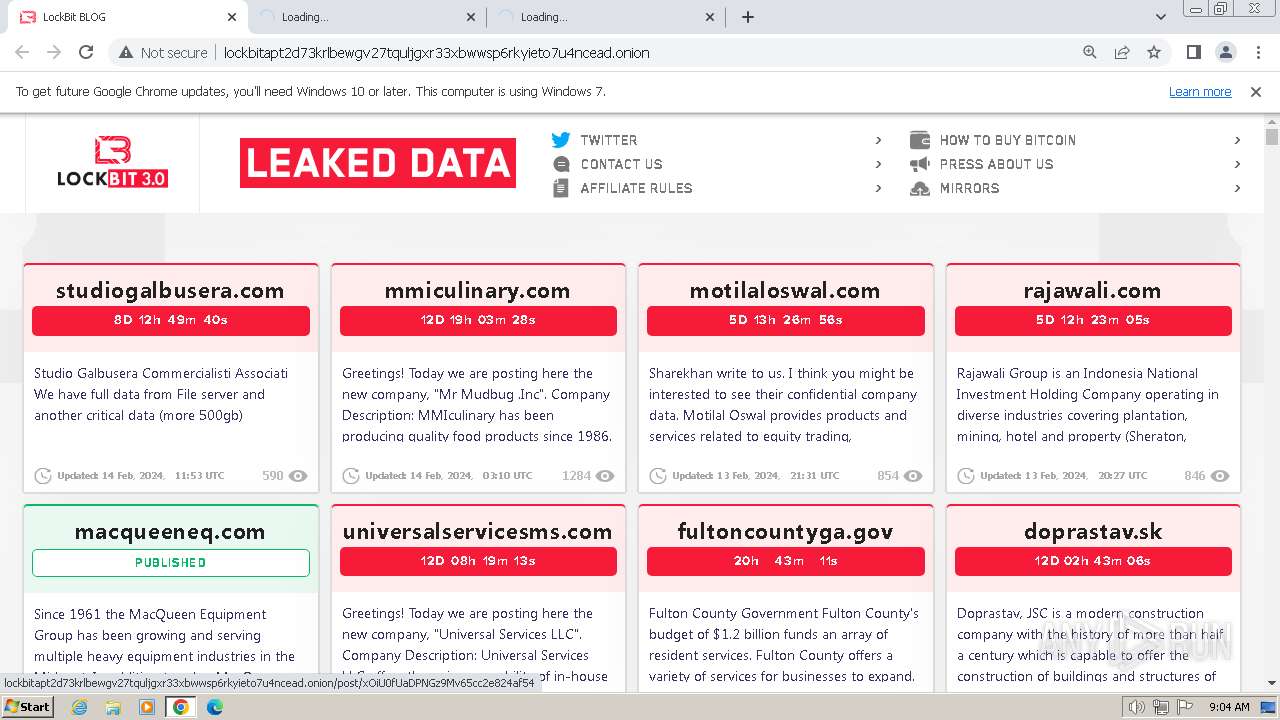Expand the Contact Us chevron
The width and height of the screenshot is (1280, 720).
click(878, 164)
